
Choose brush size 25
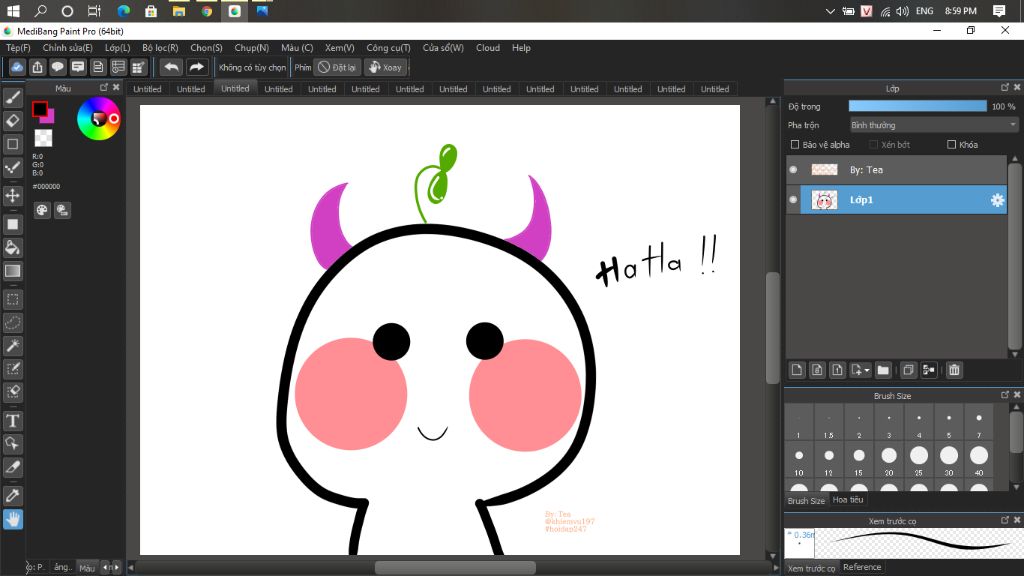click(919, 460)
